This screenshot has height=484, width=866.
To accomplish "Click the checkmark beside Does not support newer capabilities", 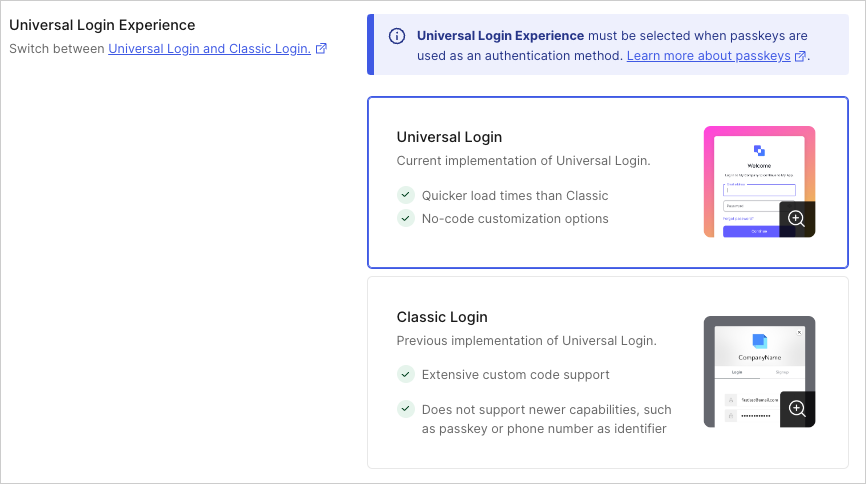I will (405, 409).
